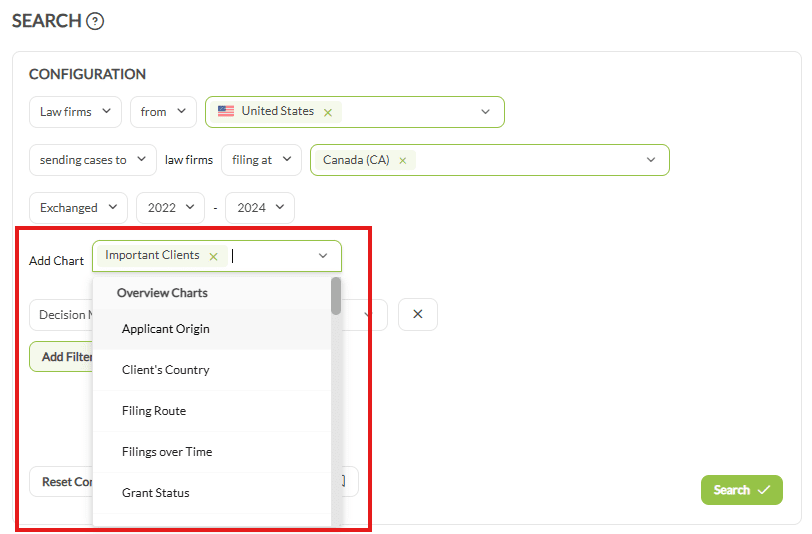
Task: Open the Law firms dropdown
Action: [76, 112]
